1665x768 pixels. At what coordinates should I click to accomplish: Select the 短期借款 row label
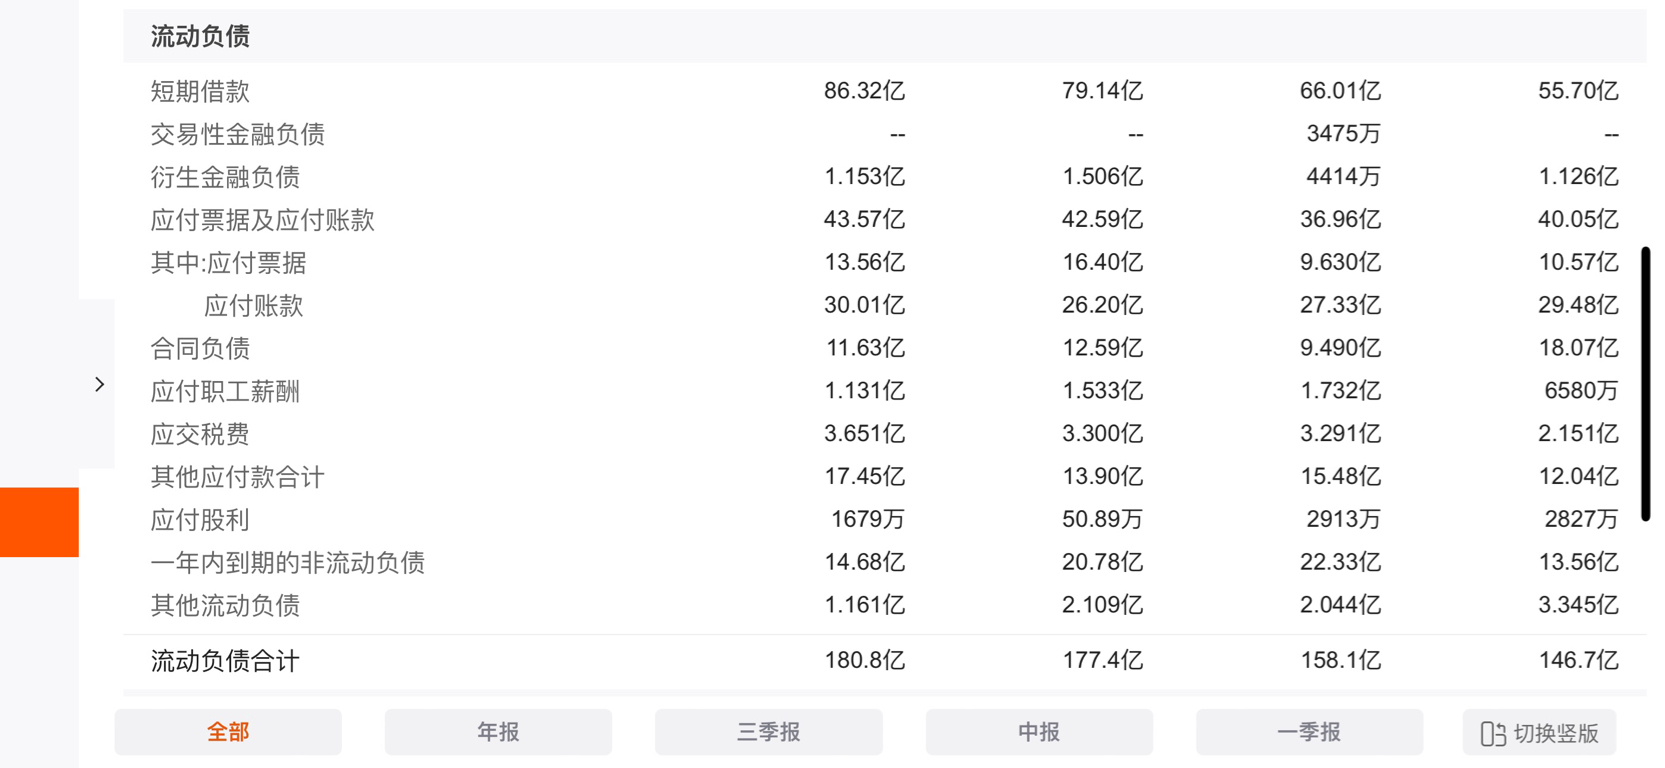[x=200, y=91]
